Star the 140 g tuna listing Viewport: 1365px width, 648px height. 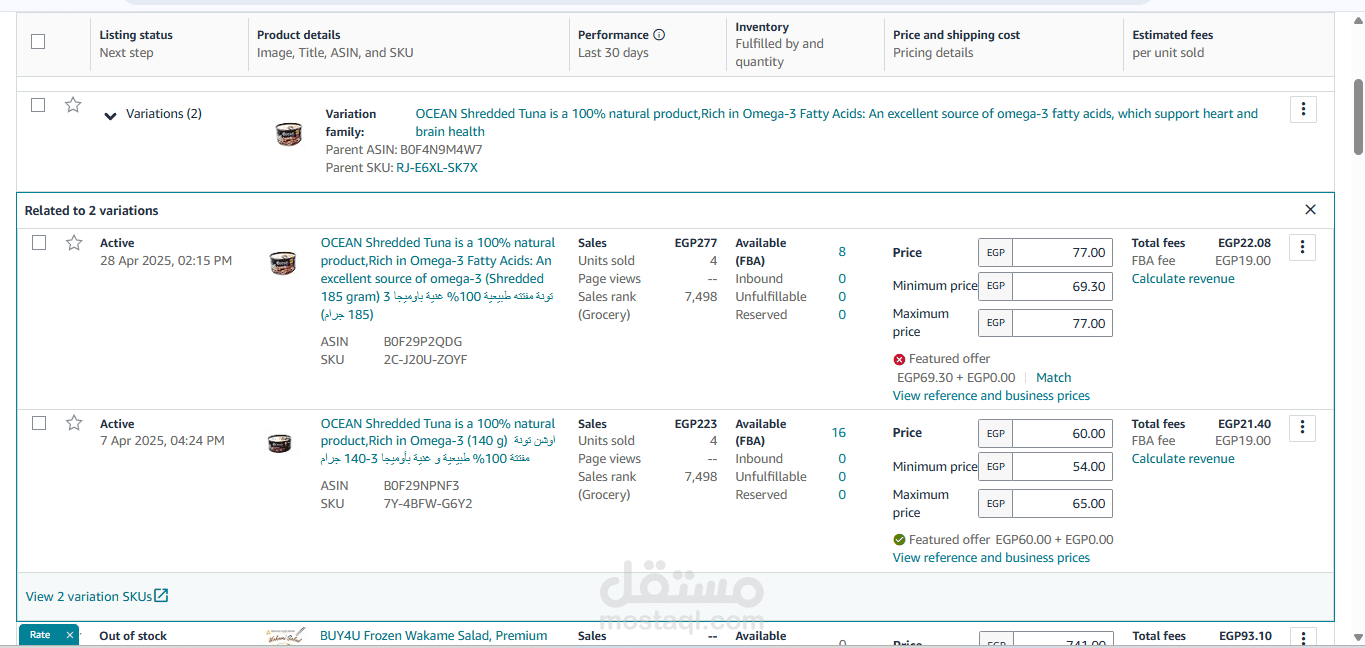pos(73,423)
